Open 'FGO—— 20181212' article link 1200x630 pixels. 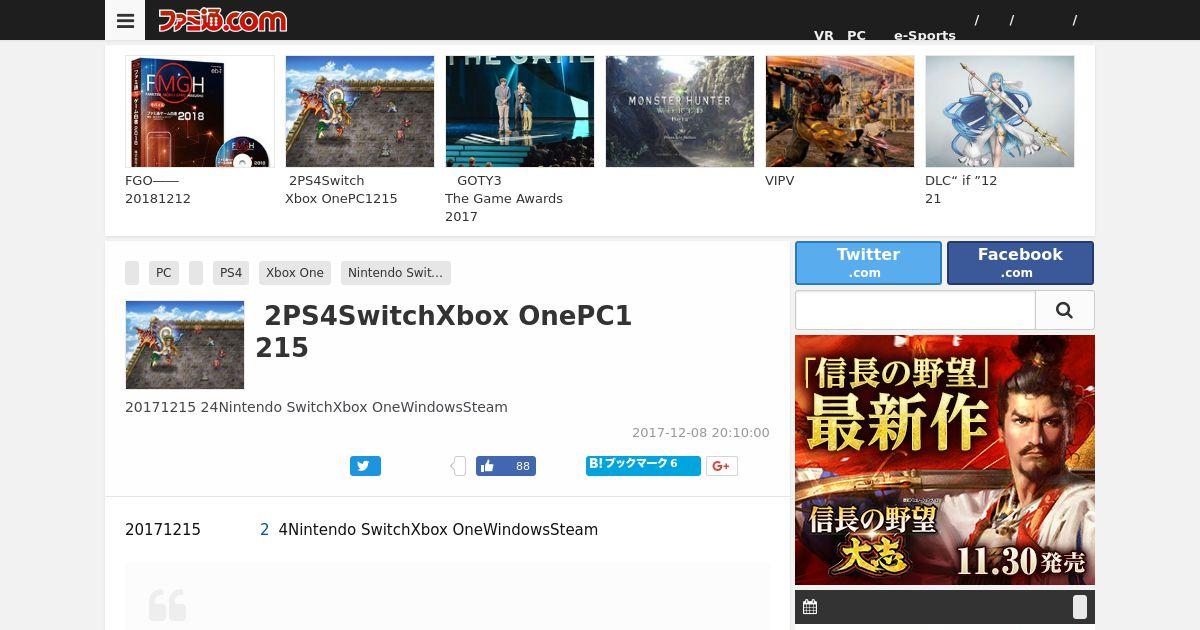[x=158, y=190]
